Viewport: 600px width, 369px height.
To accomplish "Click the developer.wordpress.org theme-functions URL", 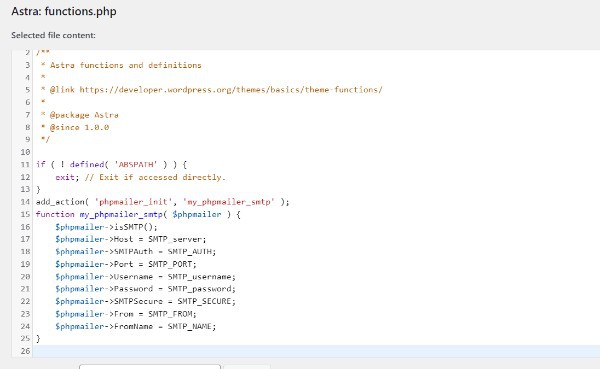I will 231,90.
